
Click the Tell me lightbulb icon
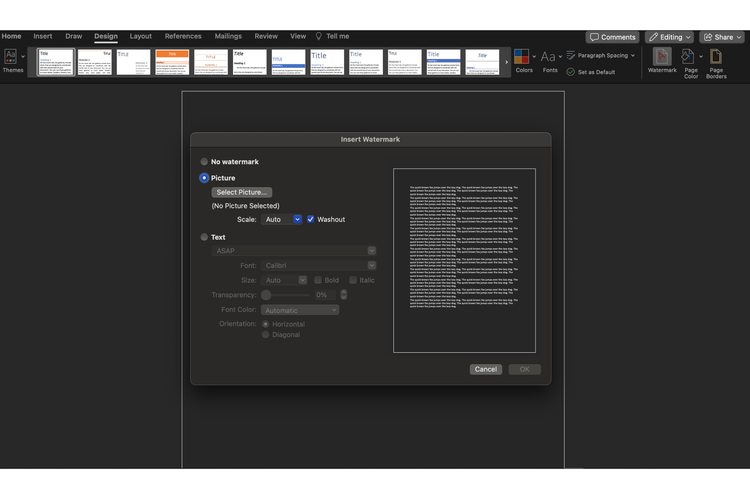[x=319, y=36]
